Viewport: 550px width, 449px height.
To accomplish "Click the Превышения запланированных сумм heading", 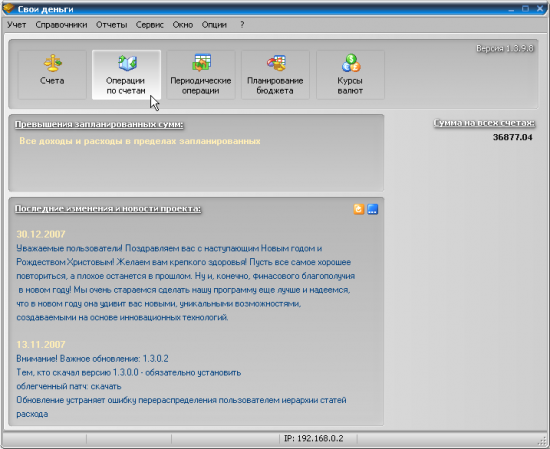I will (99, 125).
